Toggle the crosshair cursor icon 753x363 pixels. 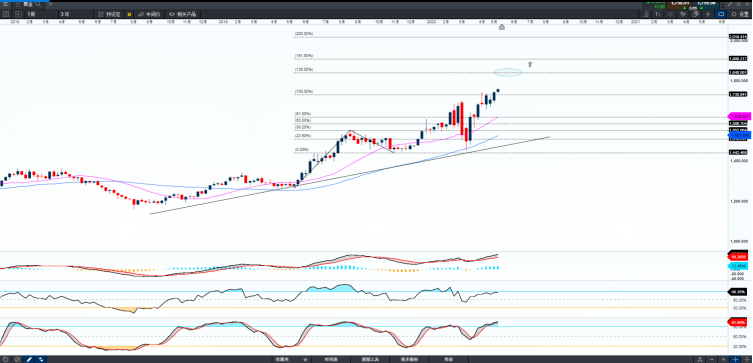tap(707, 14)
